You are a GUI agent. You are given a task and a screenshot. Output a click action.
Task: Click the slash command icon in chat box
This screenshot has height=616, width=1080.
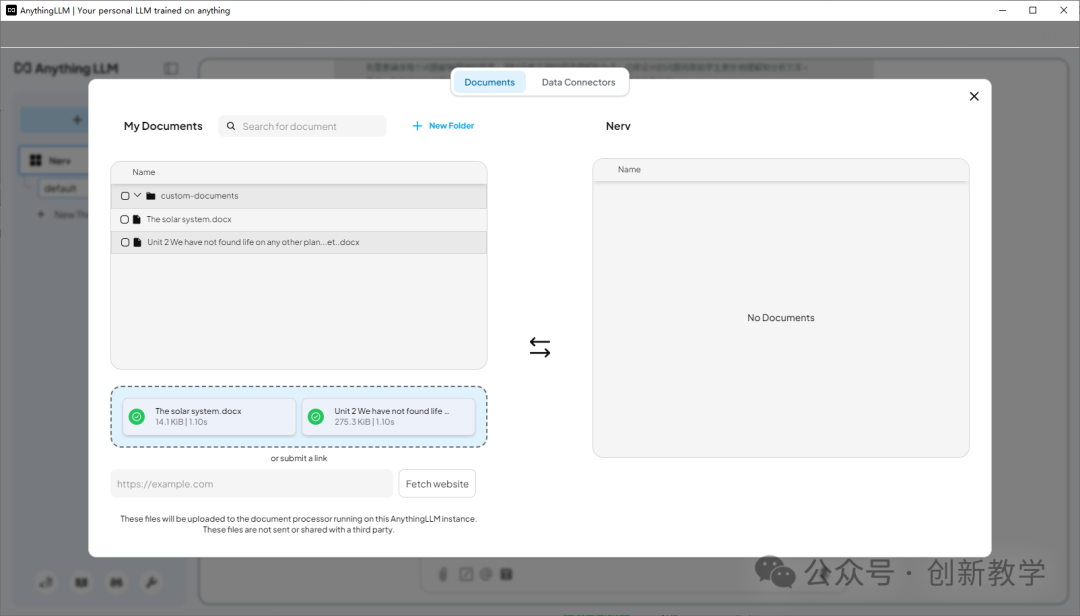pos(466,574)
